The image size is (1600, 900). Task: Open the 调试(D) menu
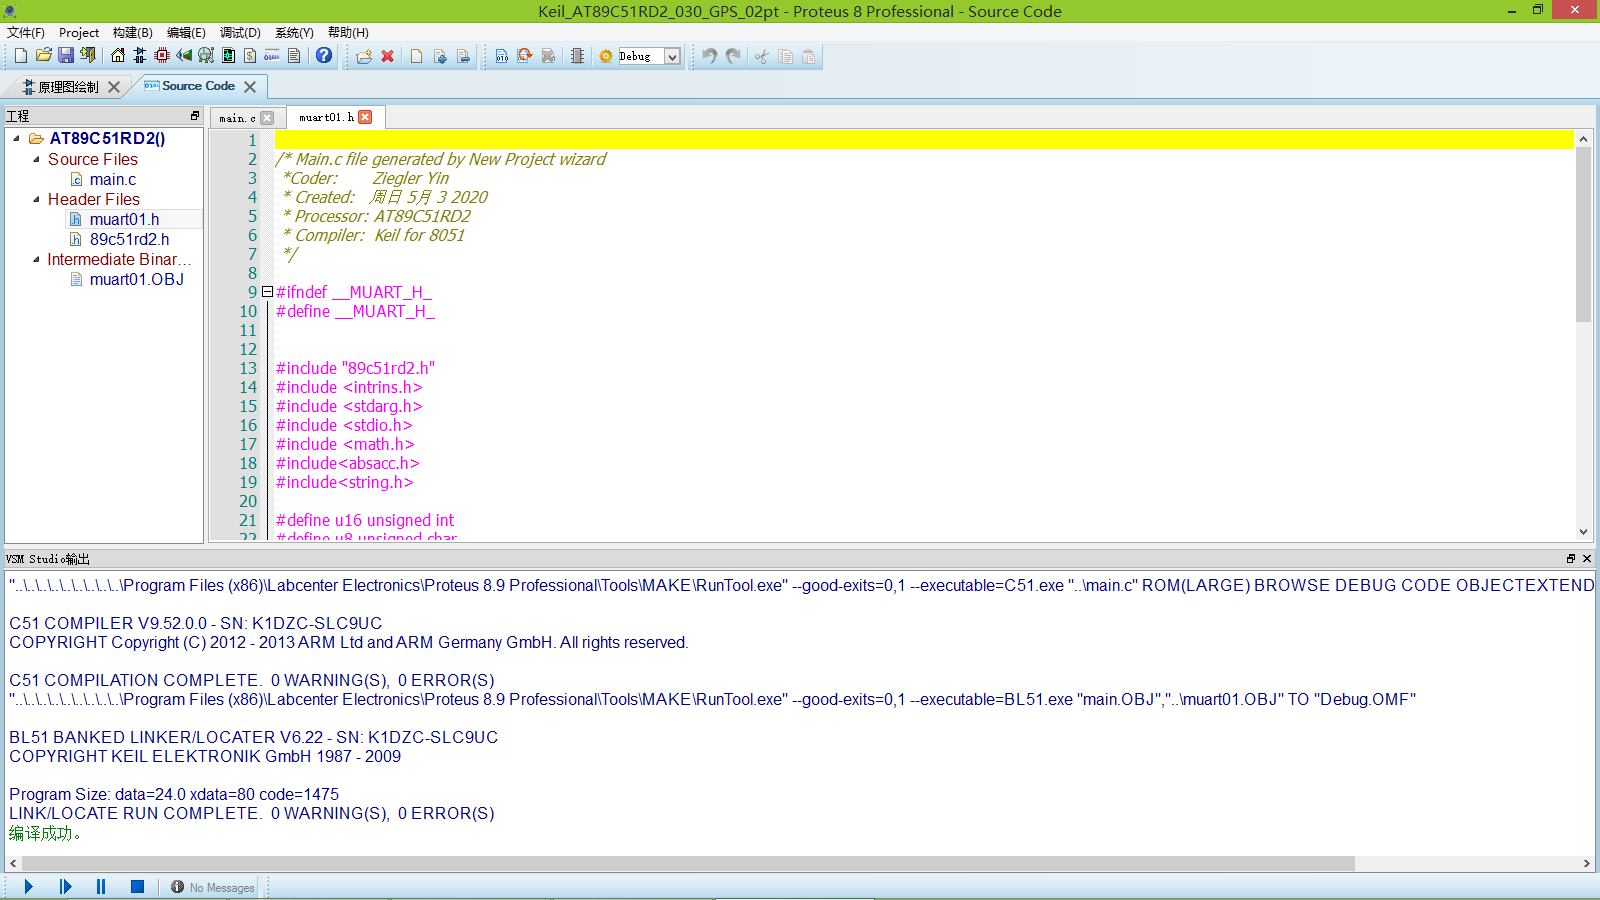(240, 32)
